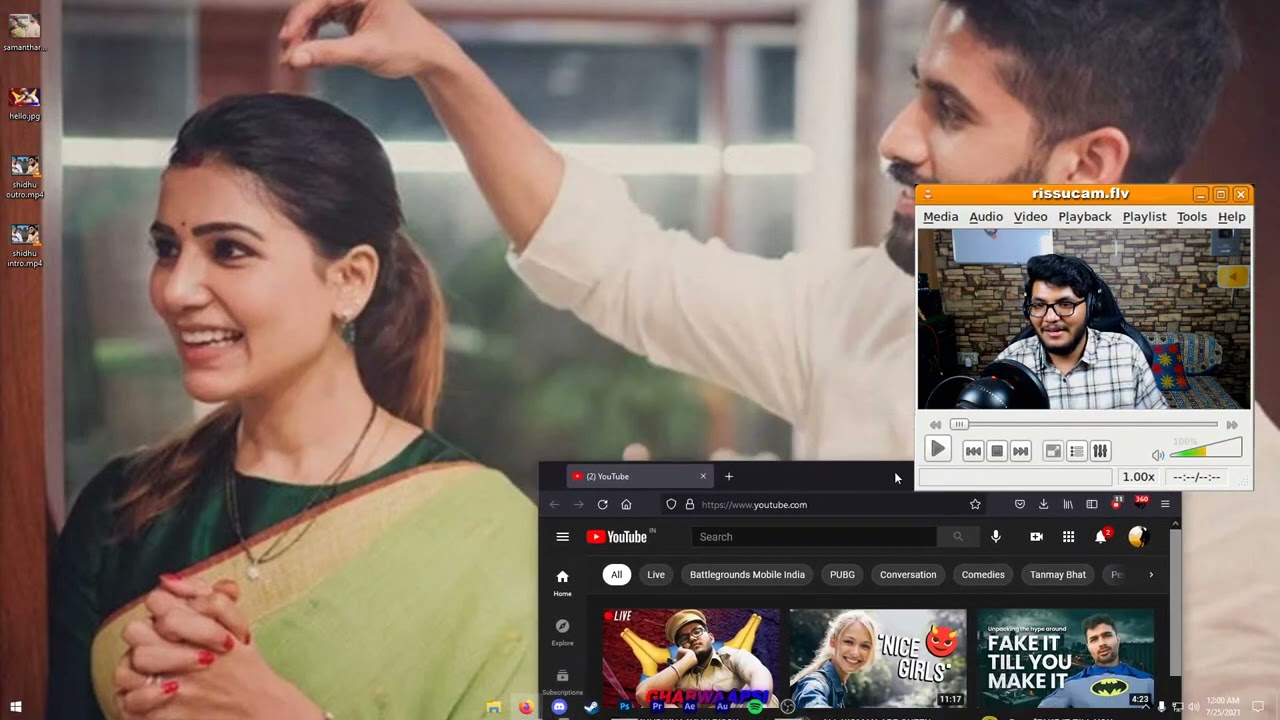Play the video in VLC
This screenshot has height=720, width=1280.
pyautogui.click(x=937, y=450)
